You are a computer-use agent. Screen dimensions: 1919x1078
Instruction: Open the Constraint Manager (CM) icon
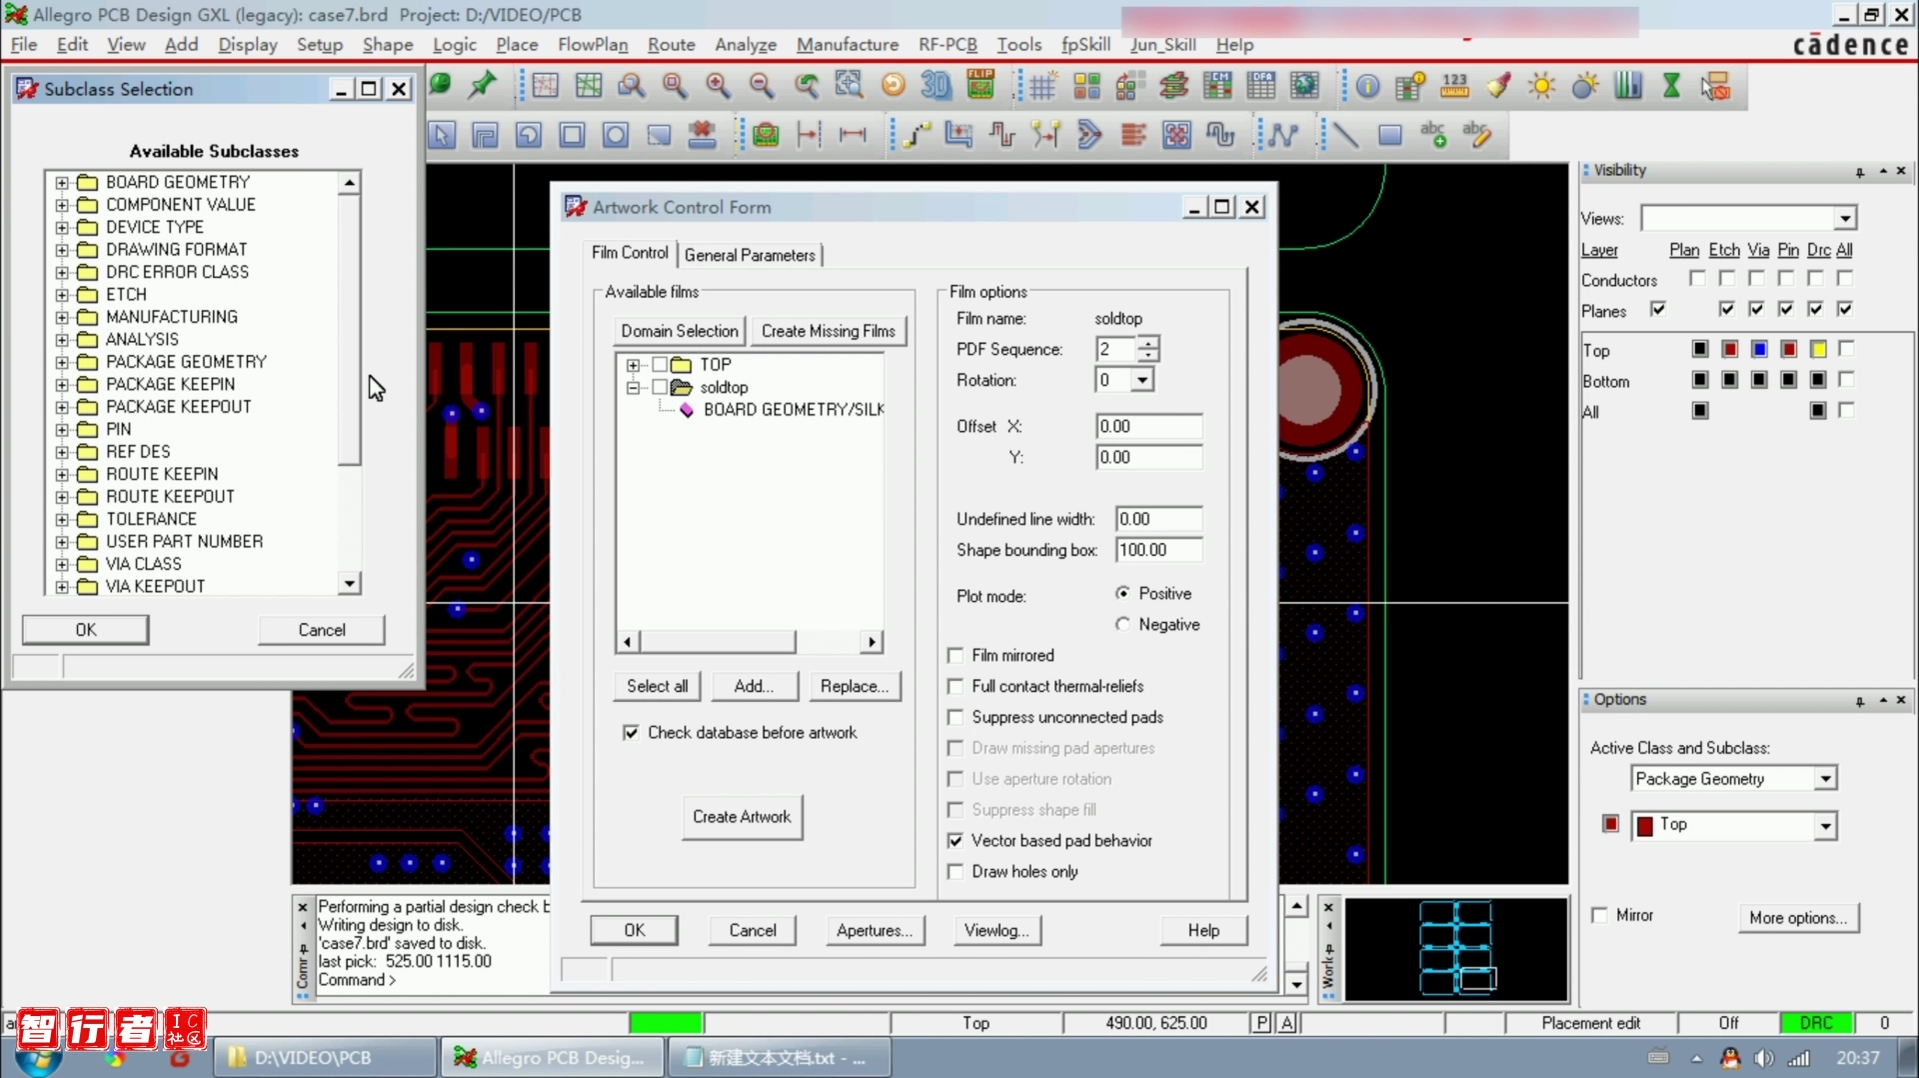1217,86
